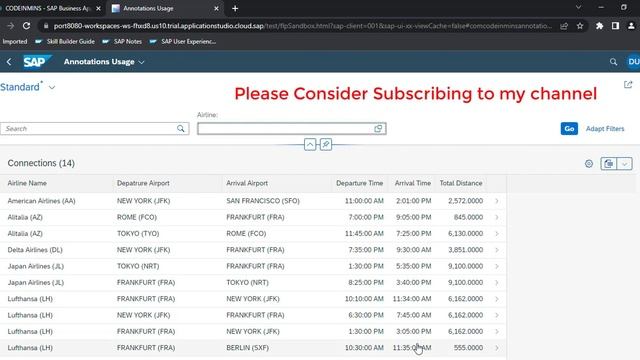This screenshot has height=360, width=640.
Task: Open the SAP Notes bookmark
Action: pos(122,41)
